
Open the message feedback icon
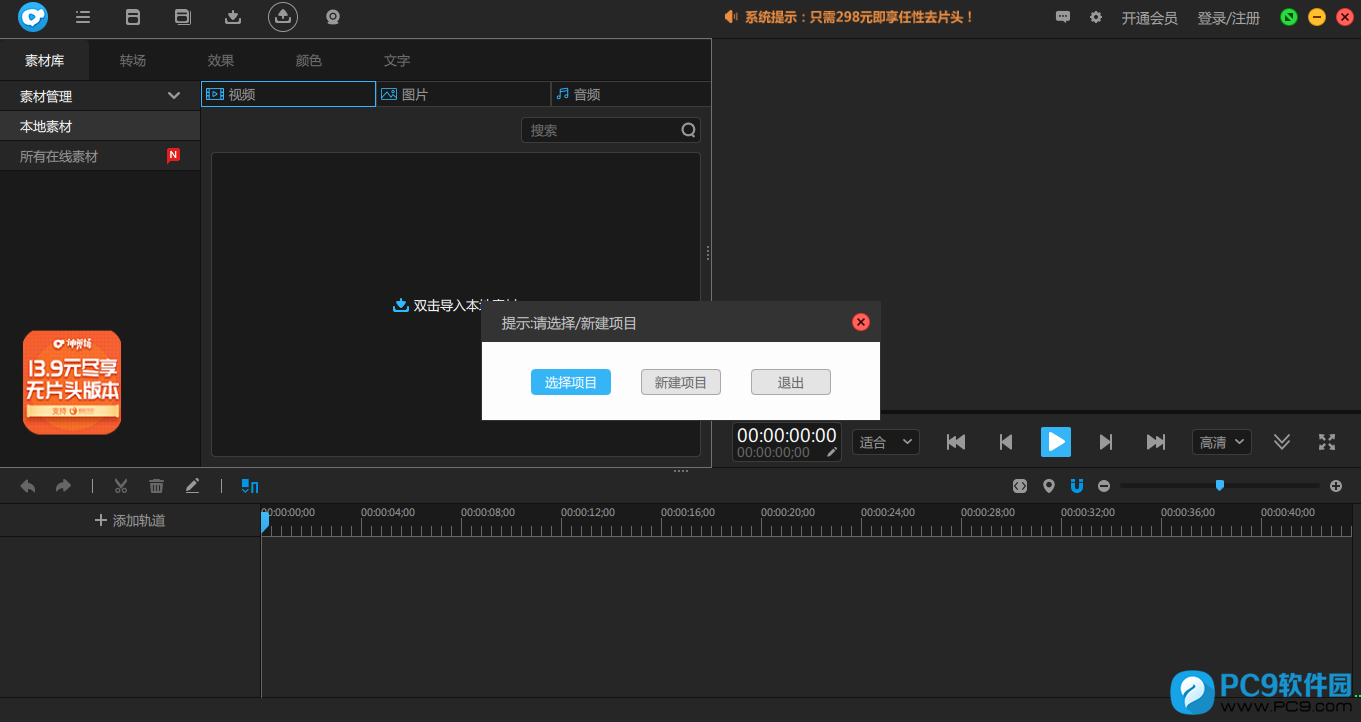click(1063, 17)
